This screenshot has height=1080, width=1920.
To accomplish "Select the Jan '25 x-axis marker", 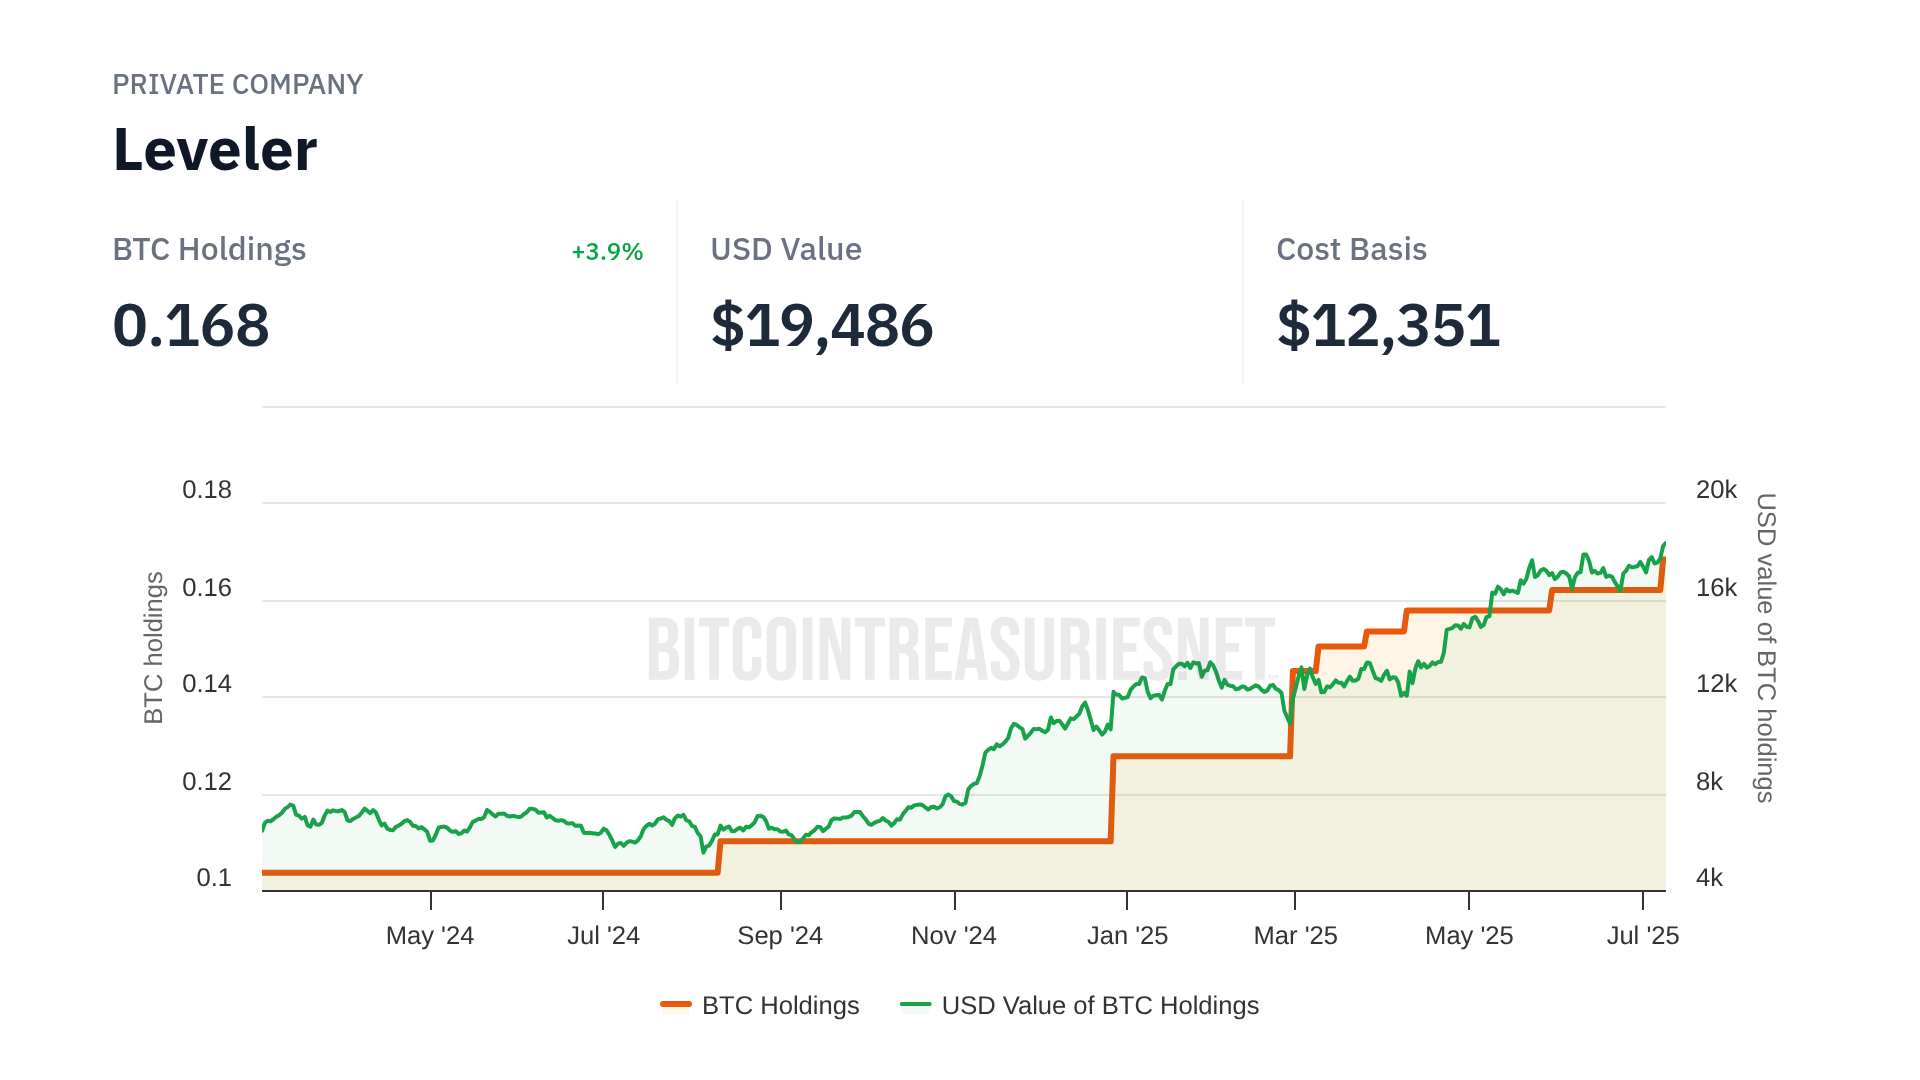I will point(1127,935).
